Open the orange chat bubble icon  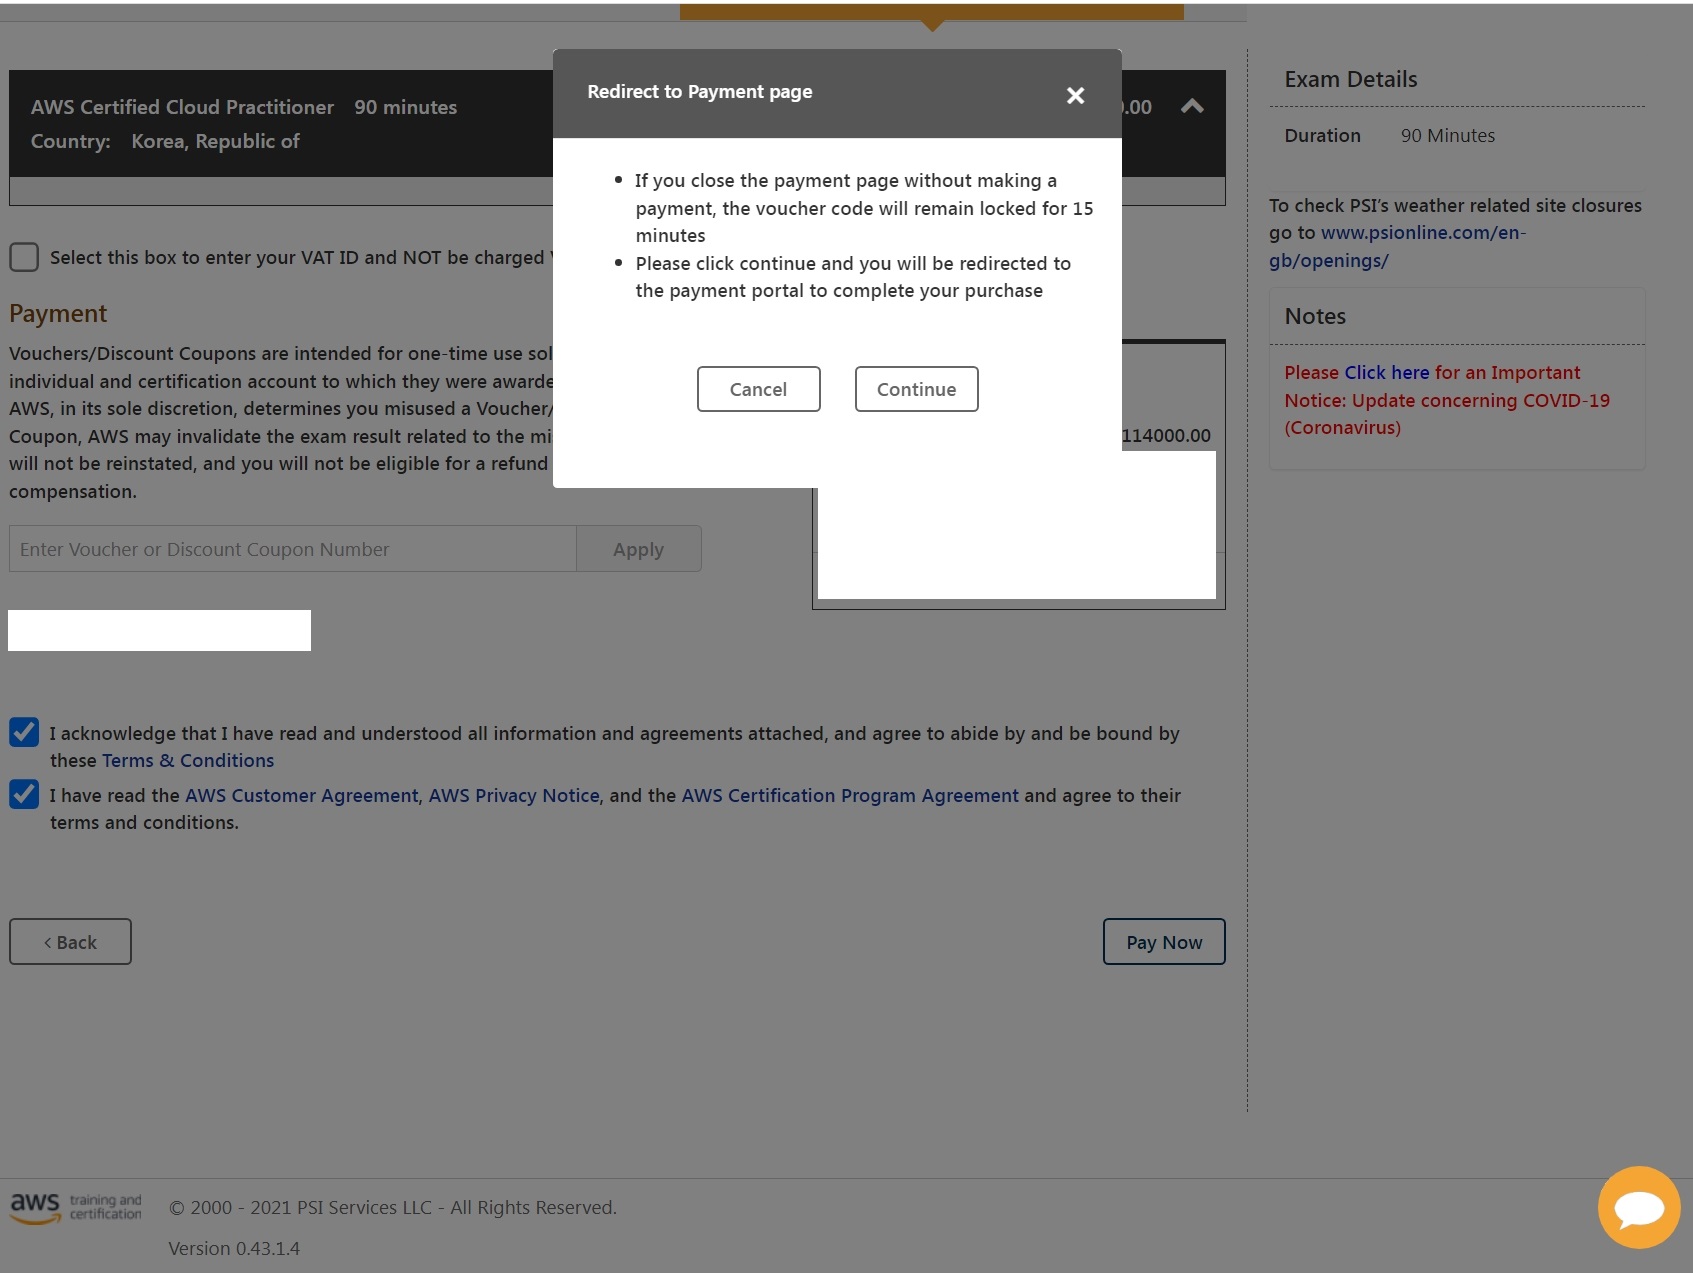coord(1638,1207)
